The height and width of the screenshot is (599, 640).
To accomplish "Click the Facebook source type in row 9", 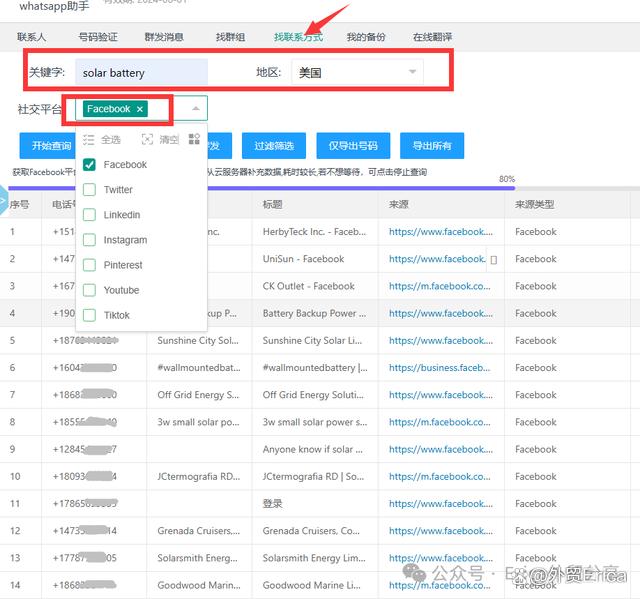I will tap(536, 449).
